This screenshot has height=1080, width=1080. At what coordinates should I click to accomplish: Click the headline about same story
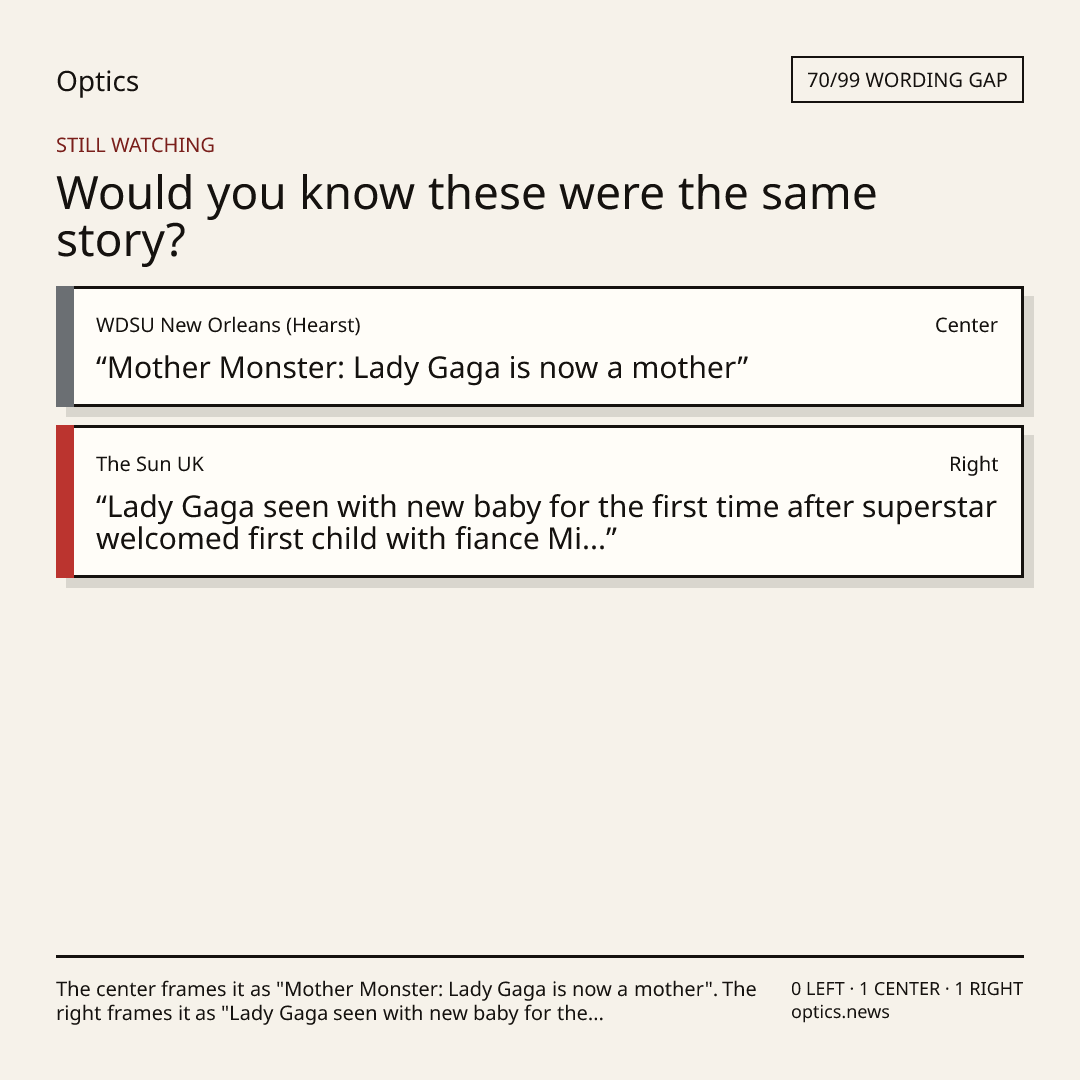coord(466,216)
